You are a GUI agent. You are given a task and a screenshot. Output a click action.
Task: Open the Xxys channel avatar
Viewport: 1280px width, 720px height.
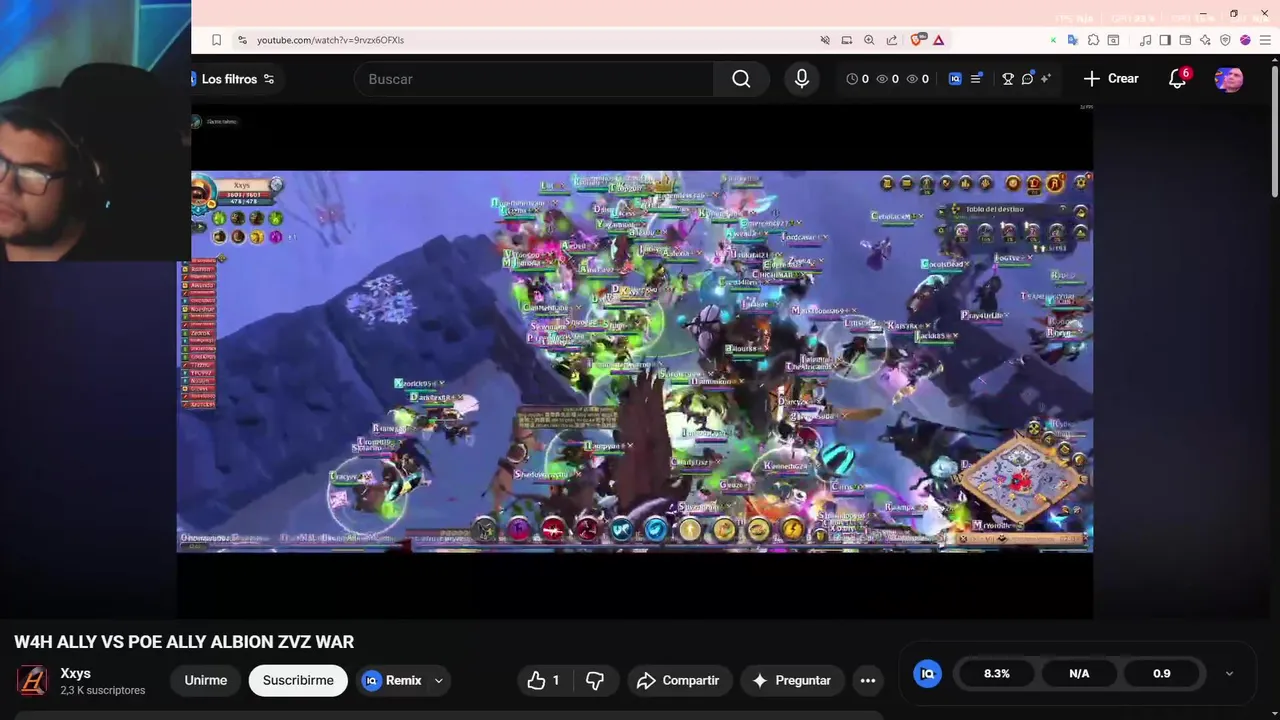tap(32, 681)
